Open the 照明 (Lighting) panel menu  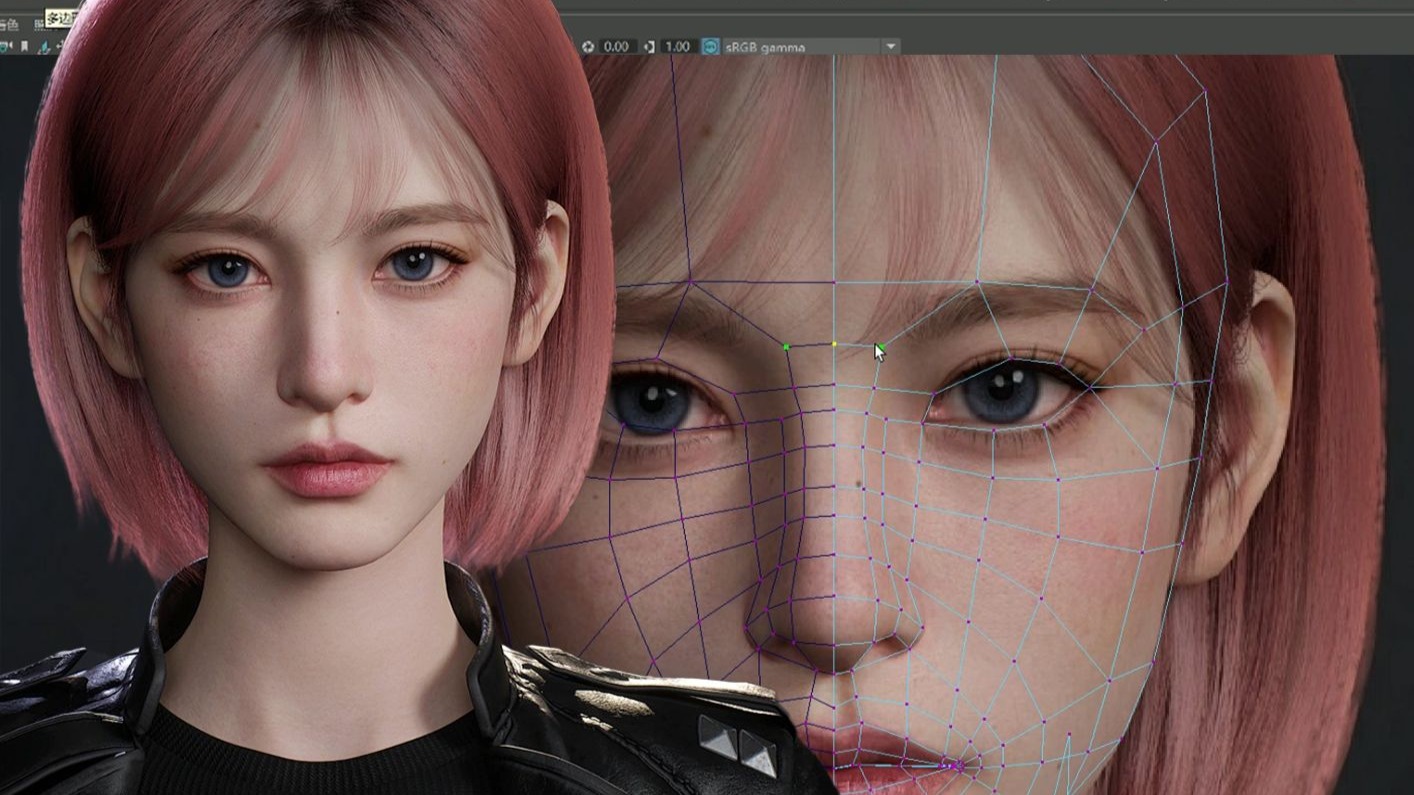(x=41, y=24)
